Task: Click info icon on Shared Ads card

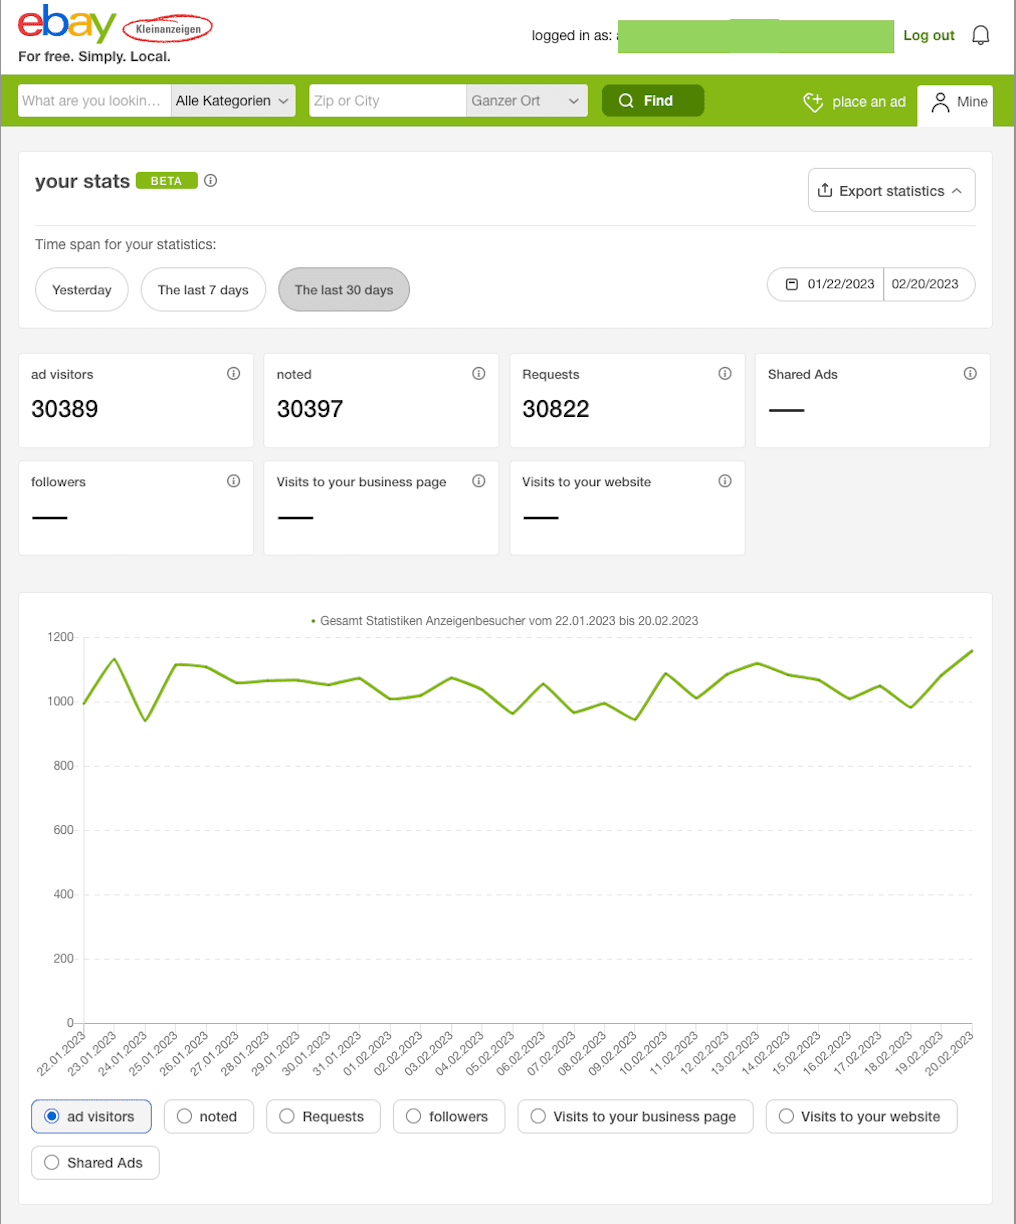Action: coord(970,374)
